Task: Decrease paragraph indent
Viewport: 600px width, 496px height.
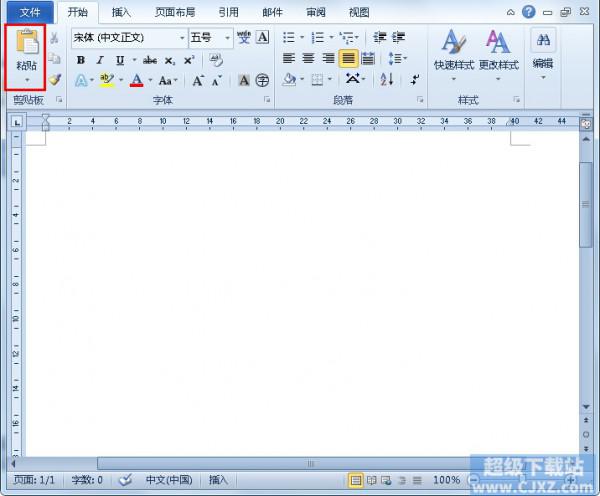Action: 380,38
